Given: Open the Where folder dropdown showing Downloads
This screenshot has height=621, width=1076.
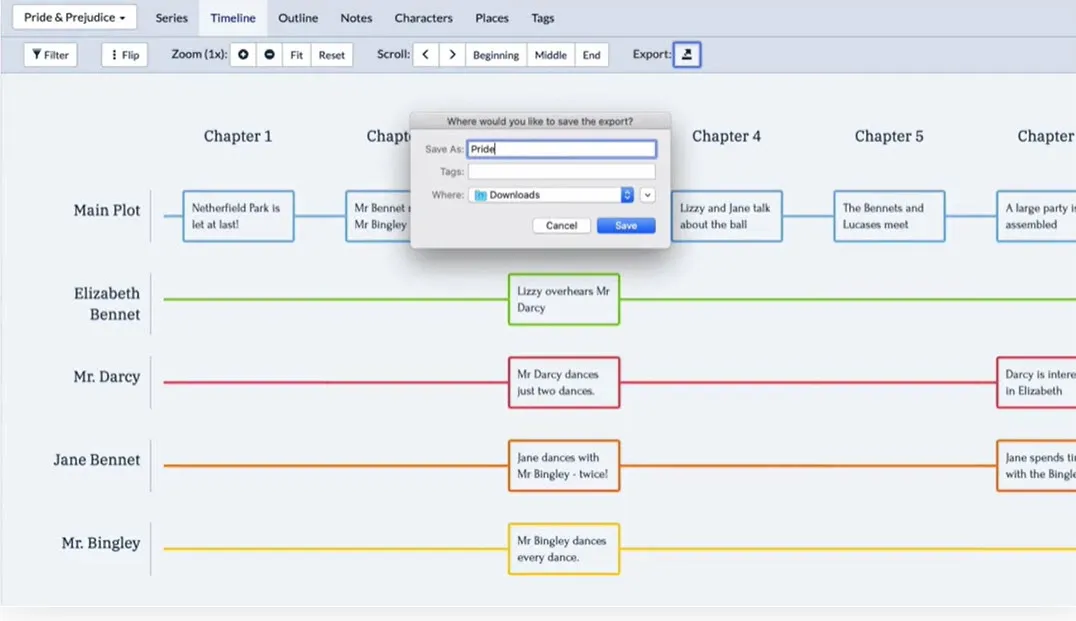Looking at the screenshot, I should pos(552,195).
